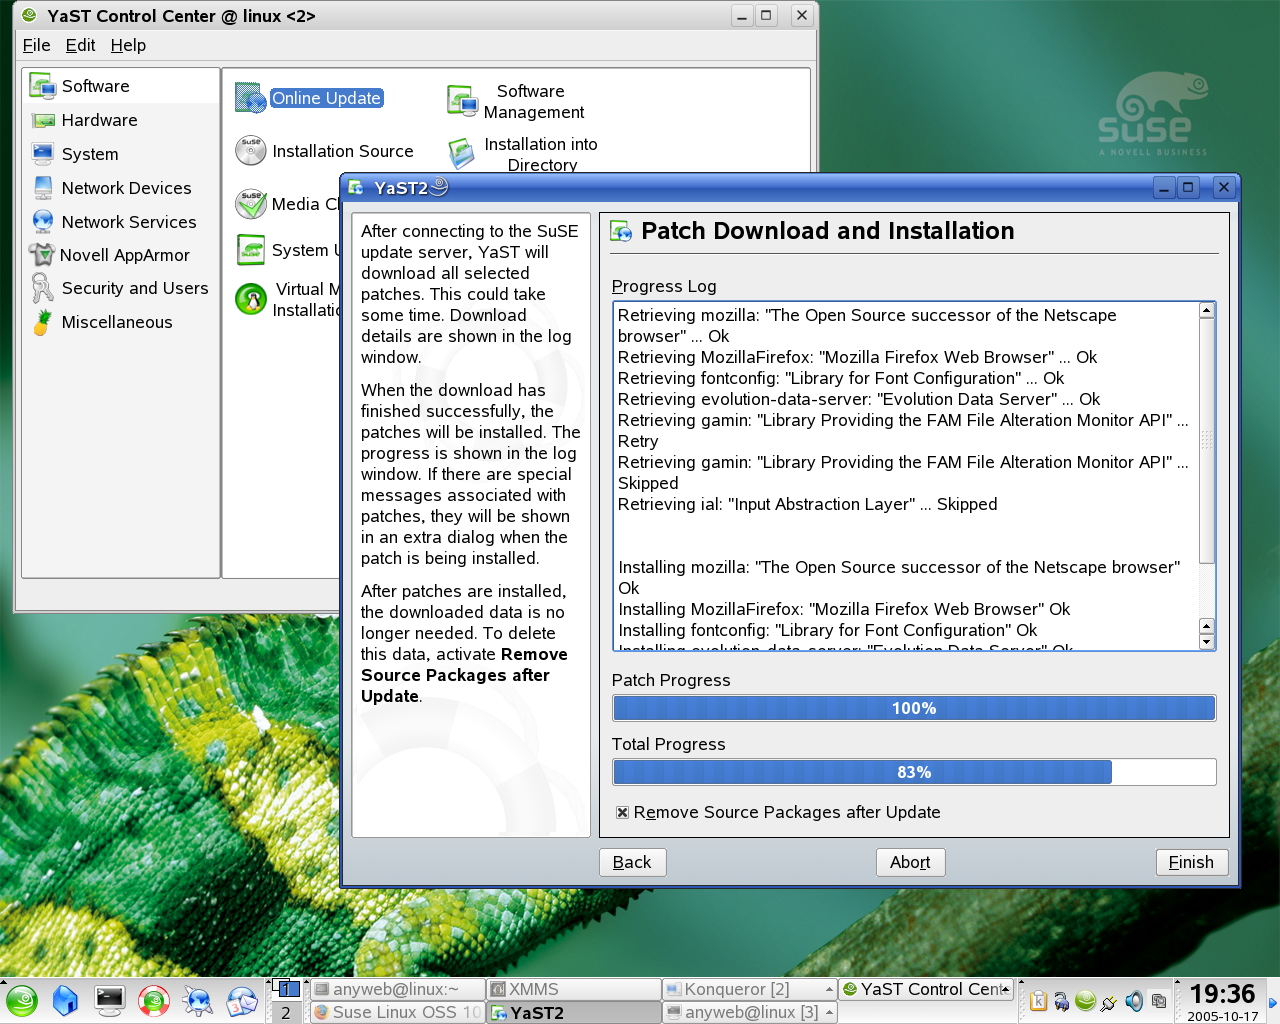Open the volume control tray icon
This screenshot has width=1280, height=1024.
click(1134, 1001)
